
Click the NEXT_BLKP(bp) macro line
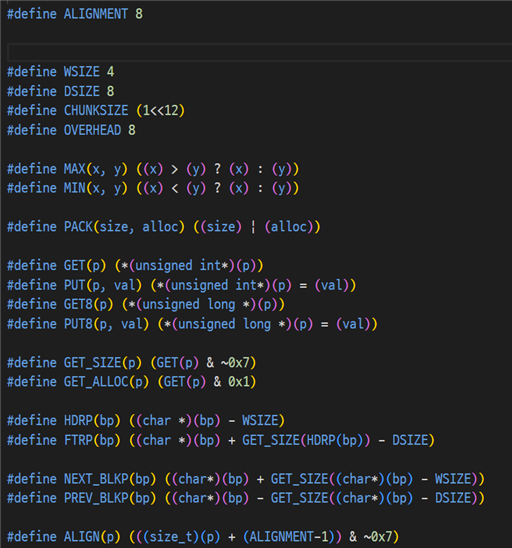point(246,479)
